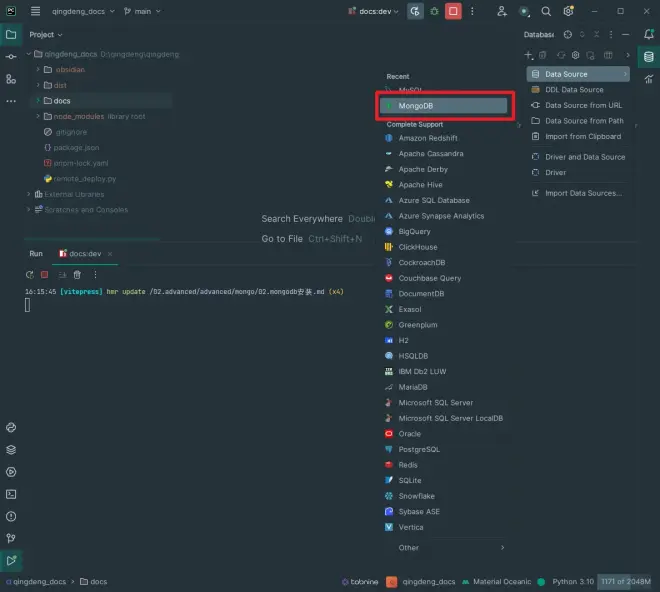Open run configuration more actions

472,11
